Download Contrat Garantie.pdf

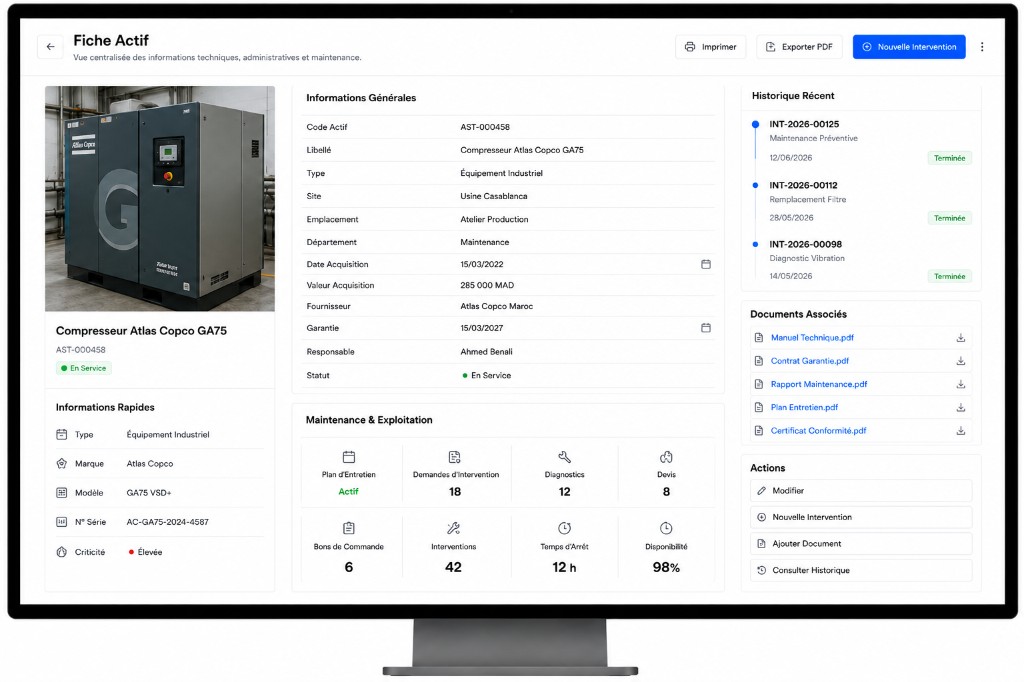coord(961,361)
